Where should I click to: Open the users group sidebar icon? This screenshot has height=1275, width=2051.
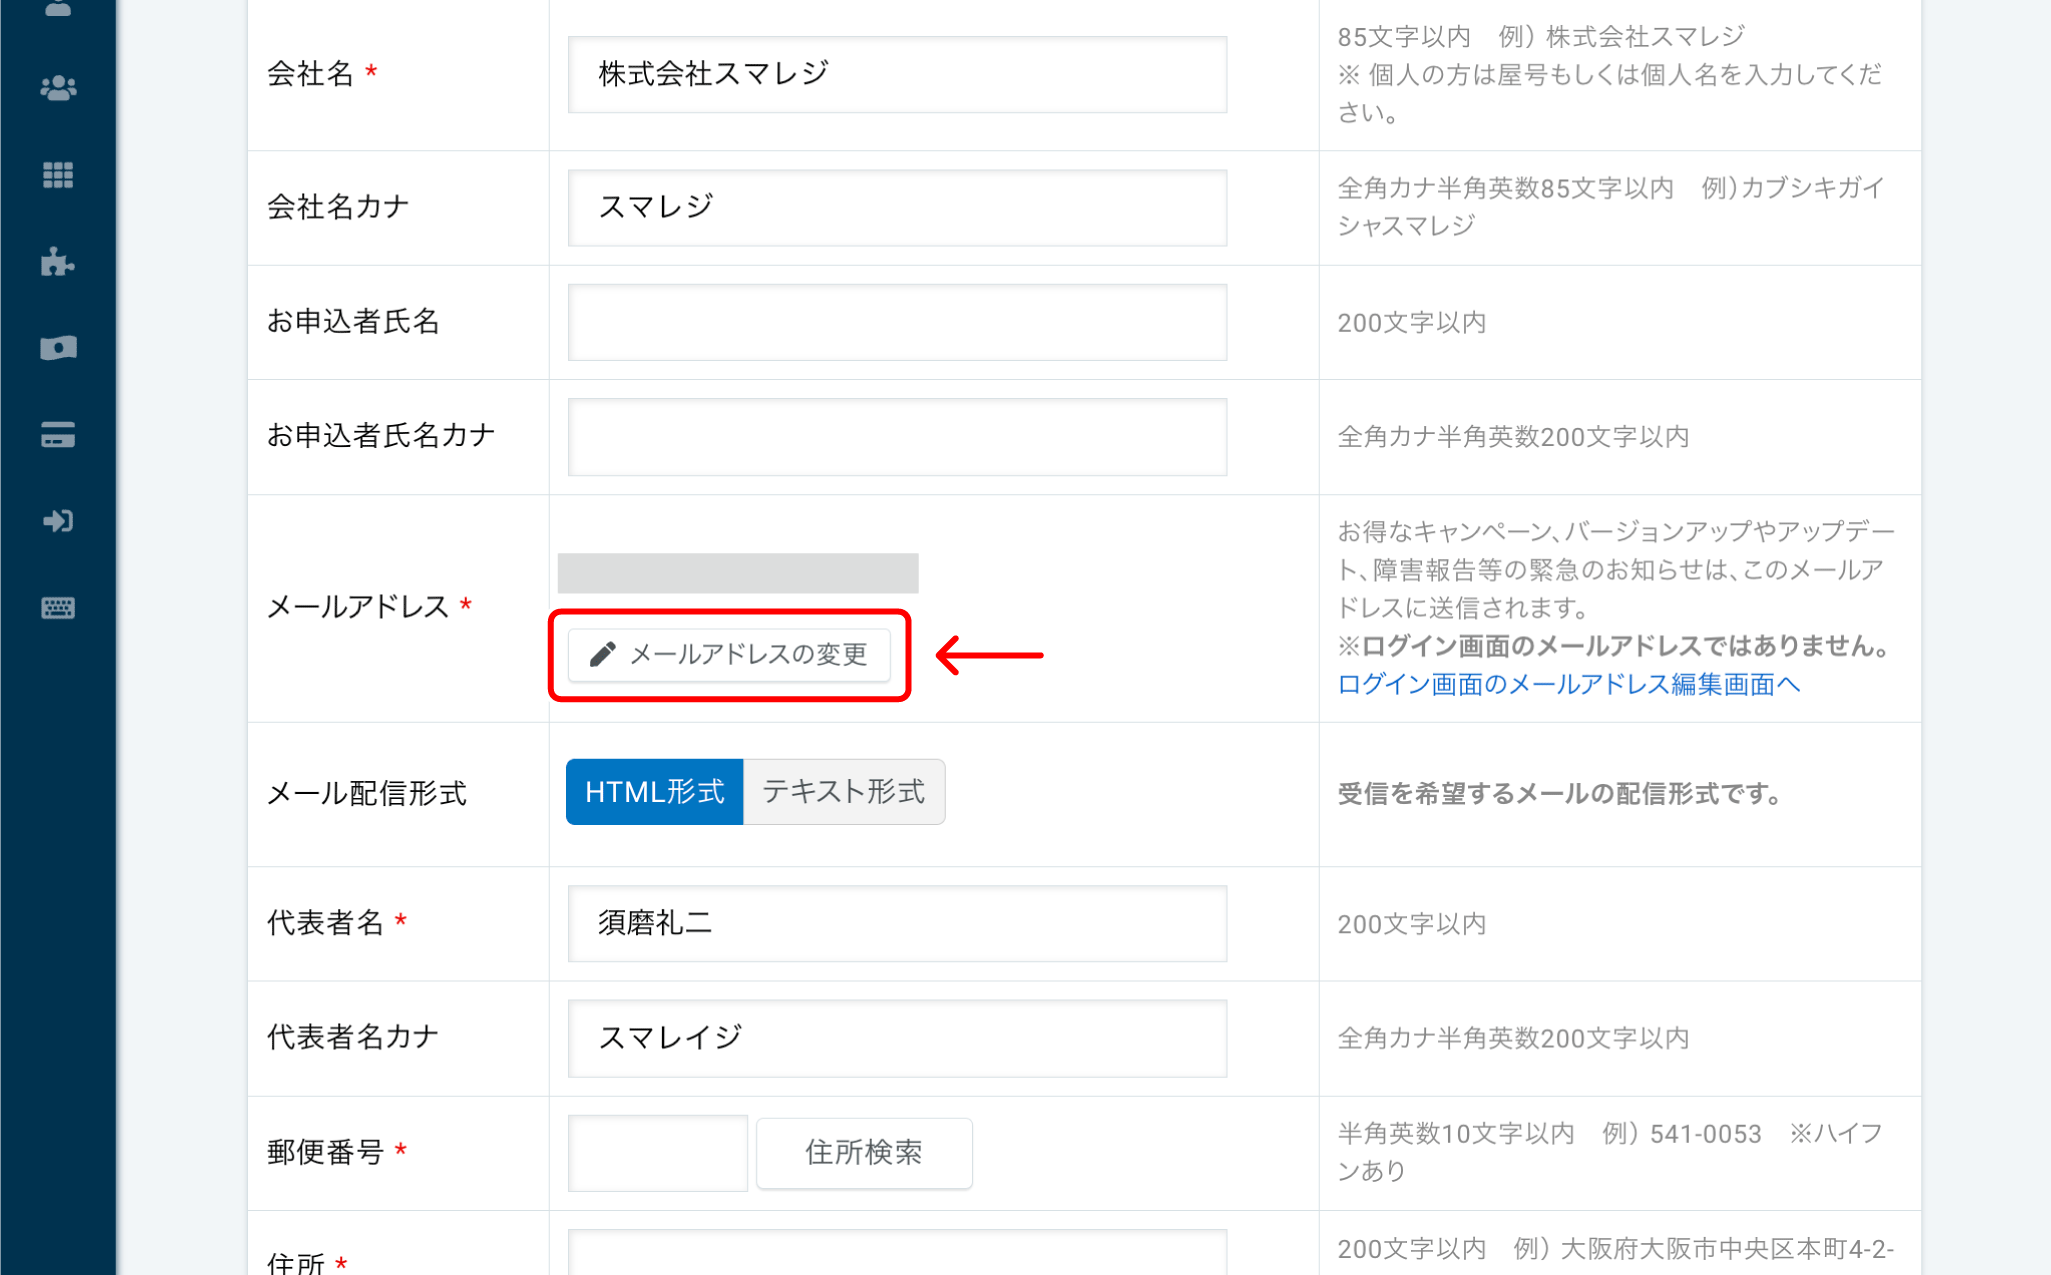(x=58, y=89)
